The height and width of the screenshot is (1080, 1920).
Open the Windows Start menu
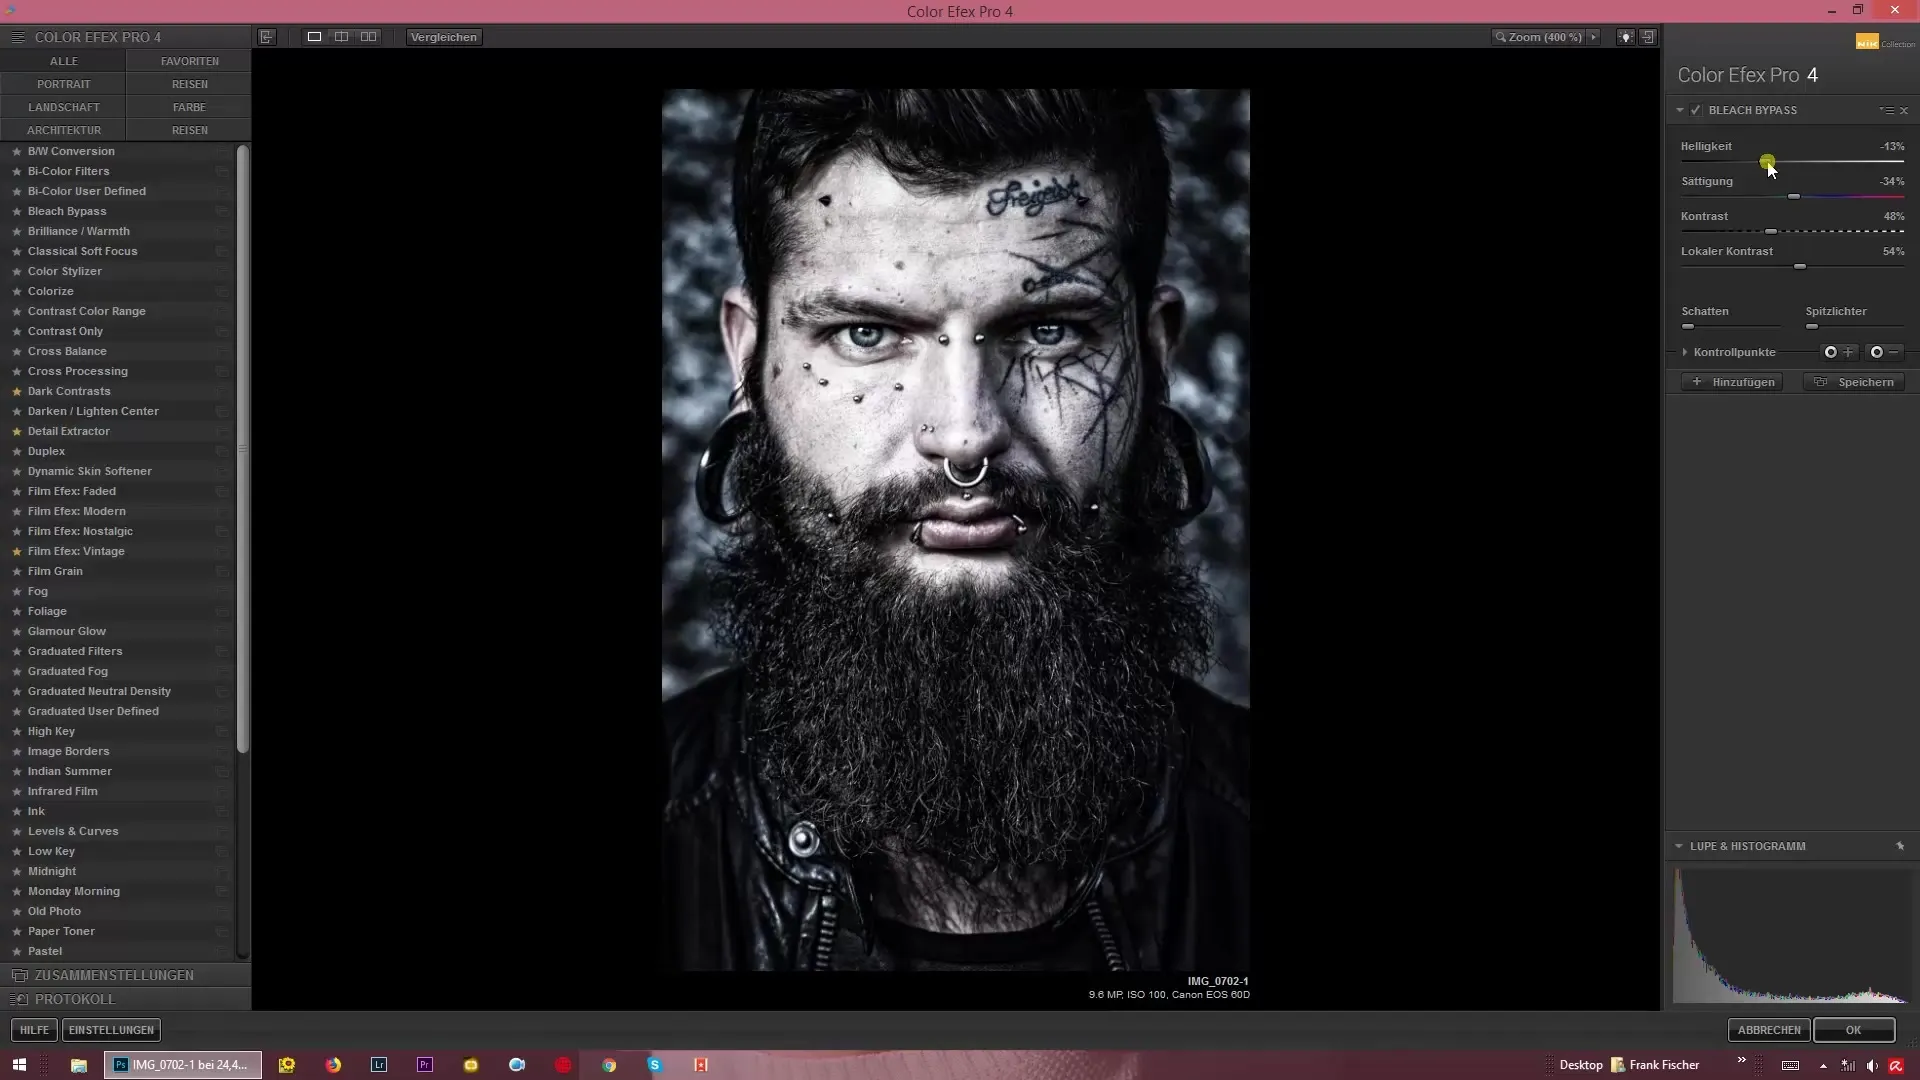19,1065
